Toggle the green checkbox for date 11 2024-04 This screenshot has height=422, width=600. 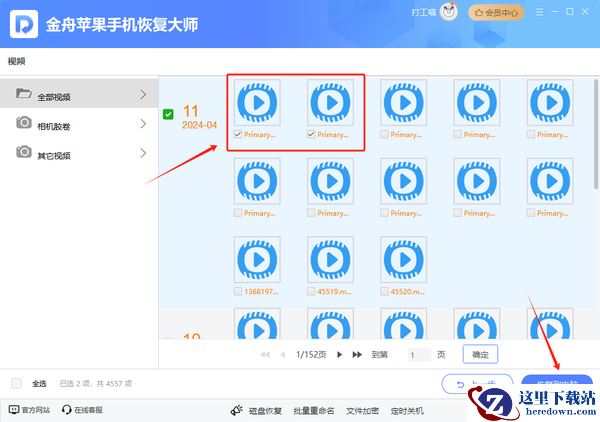point(168,114)
